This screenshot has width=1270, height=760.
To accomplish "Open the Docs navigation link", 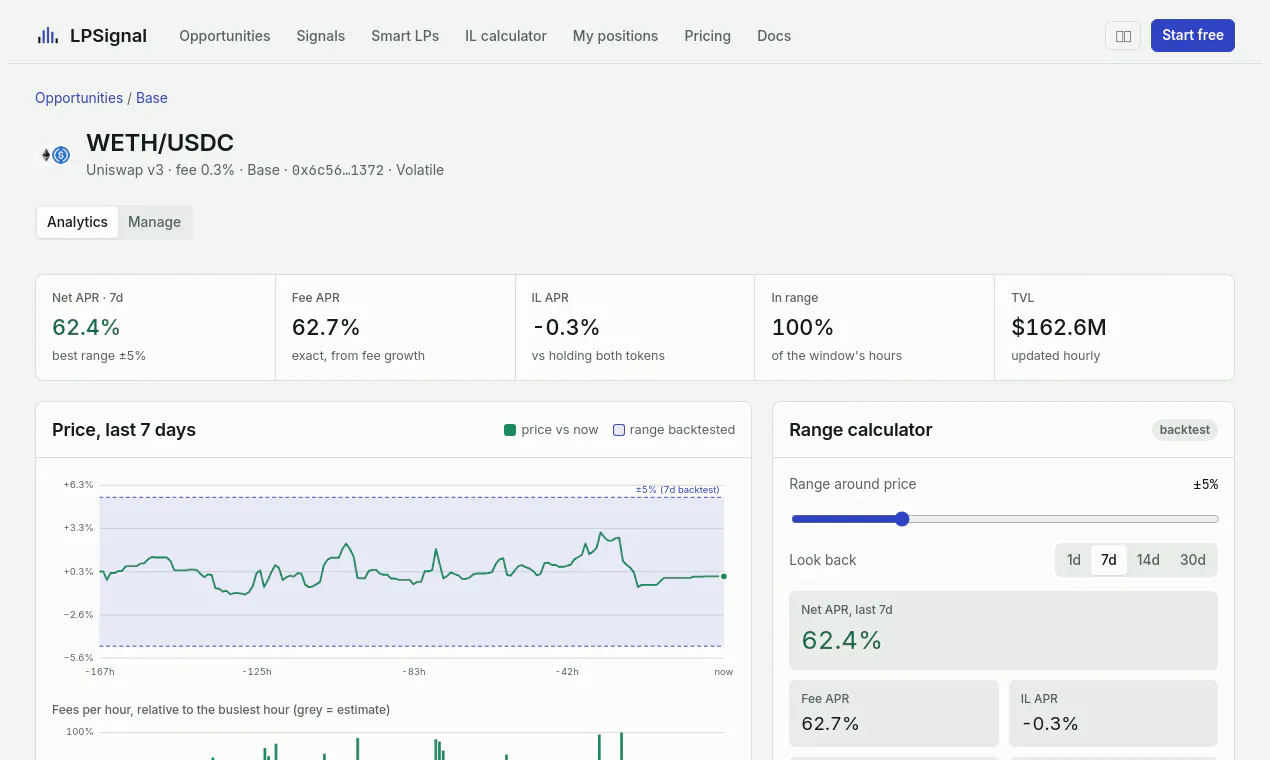I will (774, 36).
